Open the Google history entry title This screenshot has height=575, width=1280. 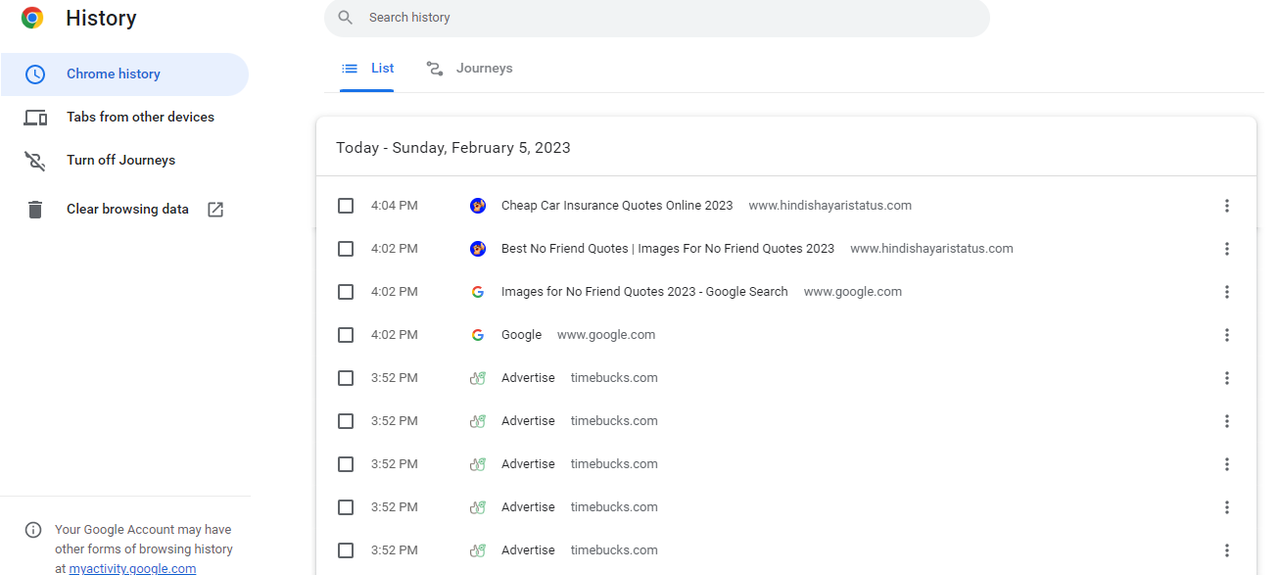point(522,335)
